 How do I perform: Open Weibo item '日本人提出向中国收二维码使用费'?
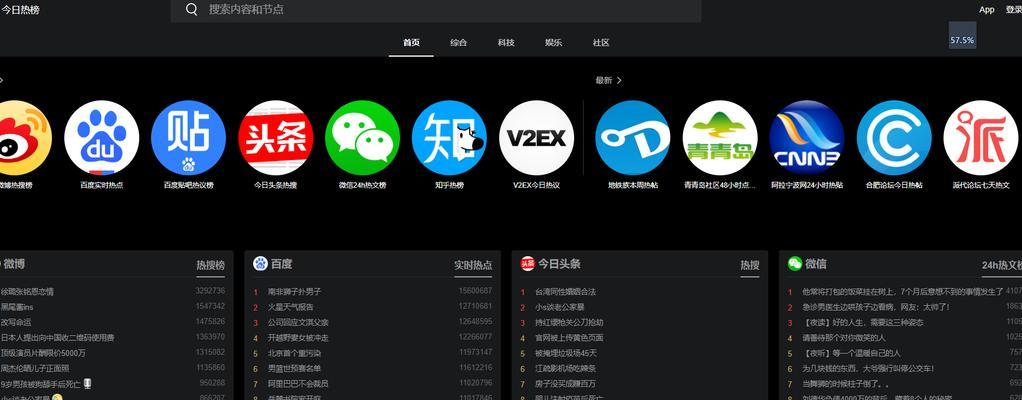(x=57, y=338)
